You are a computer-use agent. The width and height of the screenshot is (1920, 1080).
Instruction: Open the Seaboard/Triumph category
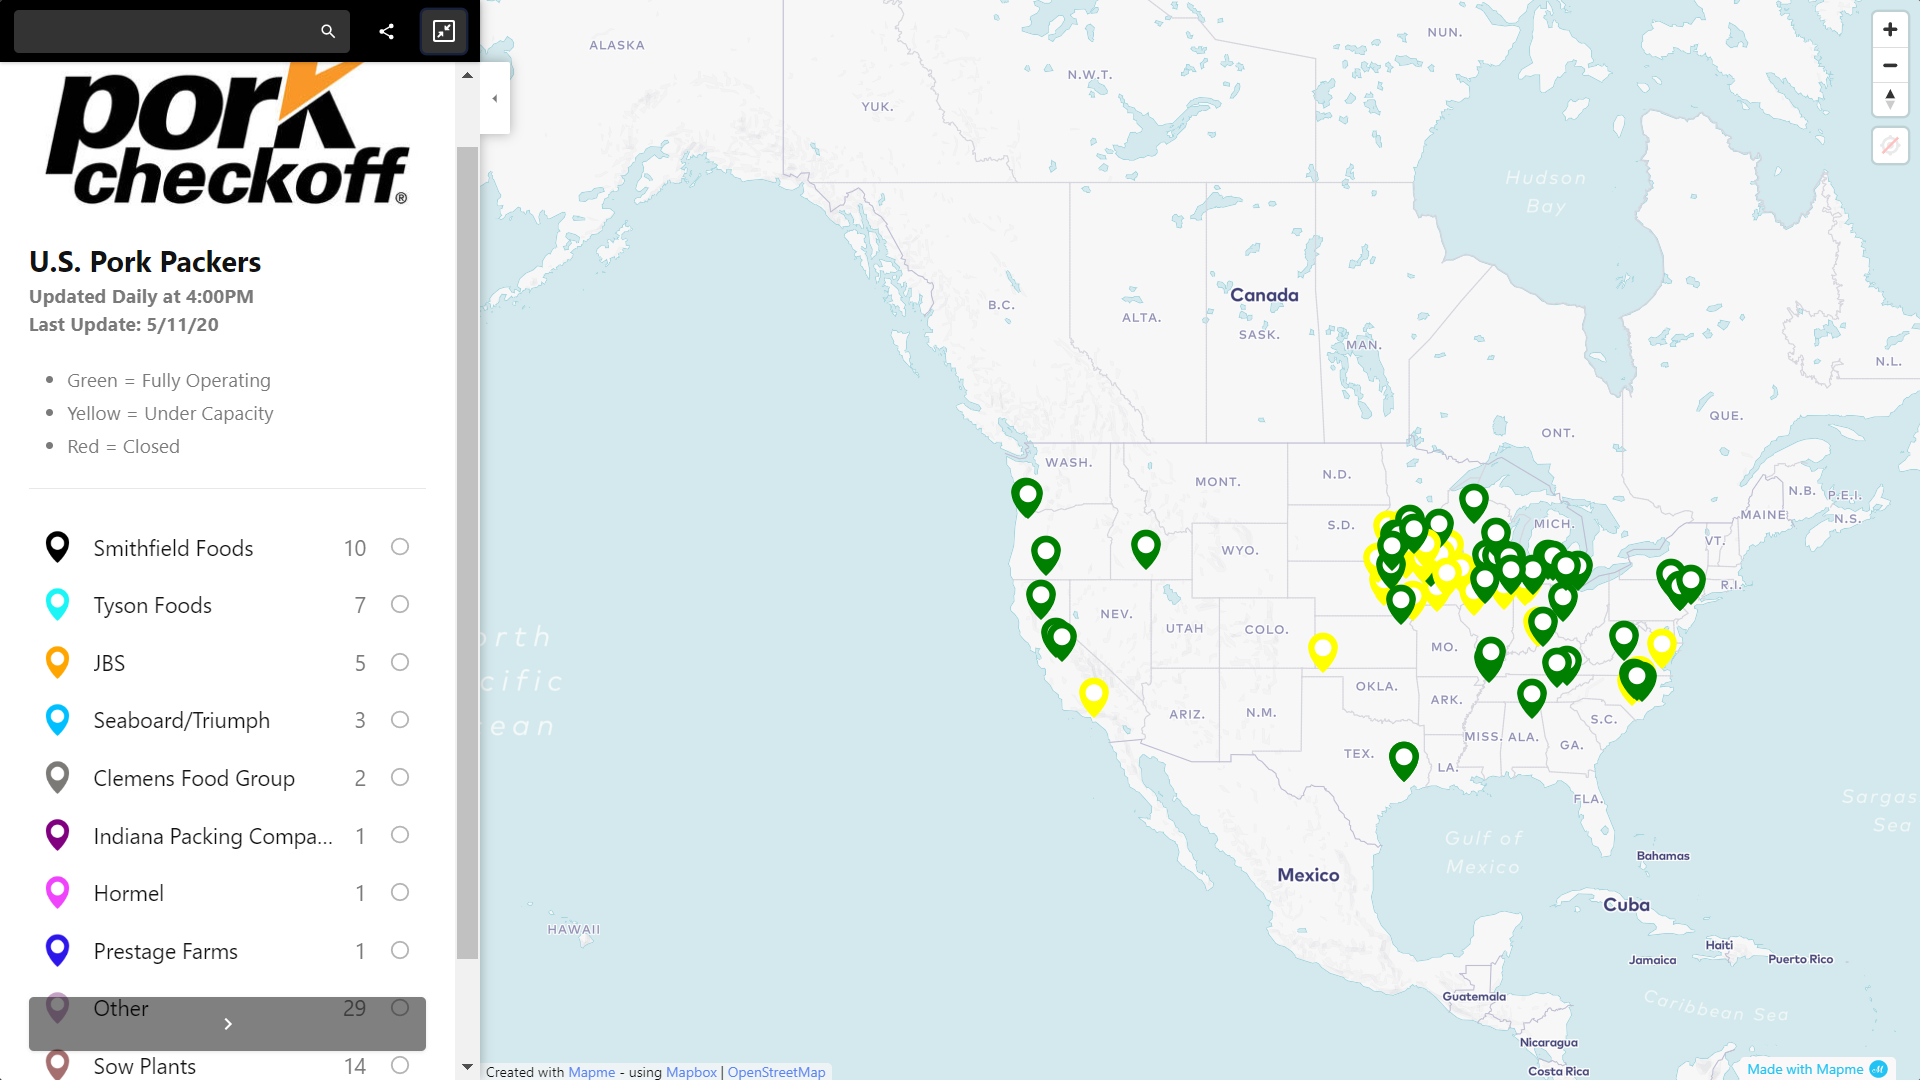click(x=181, y=721)
